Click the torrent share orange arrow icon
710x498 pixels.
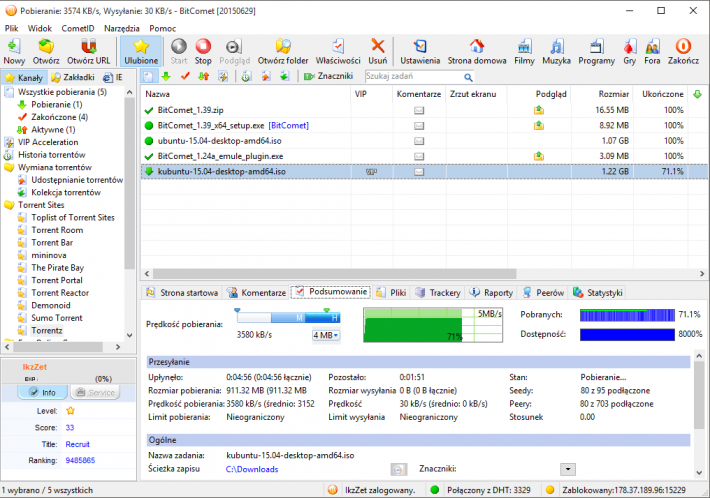pos(266,77)
